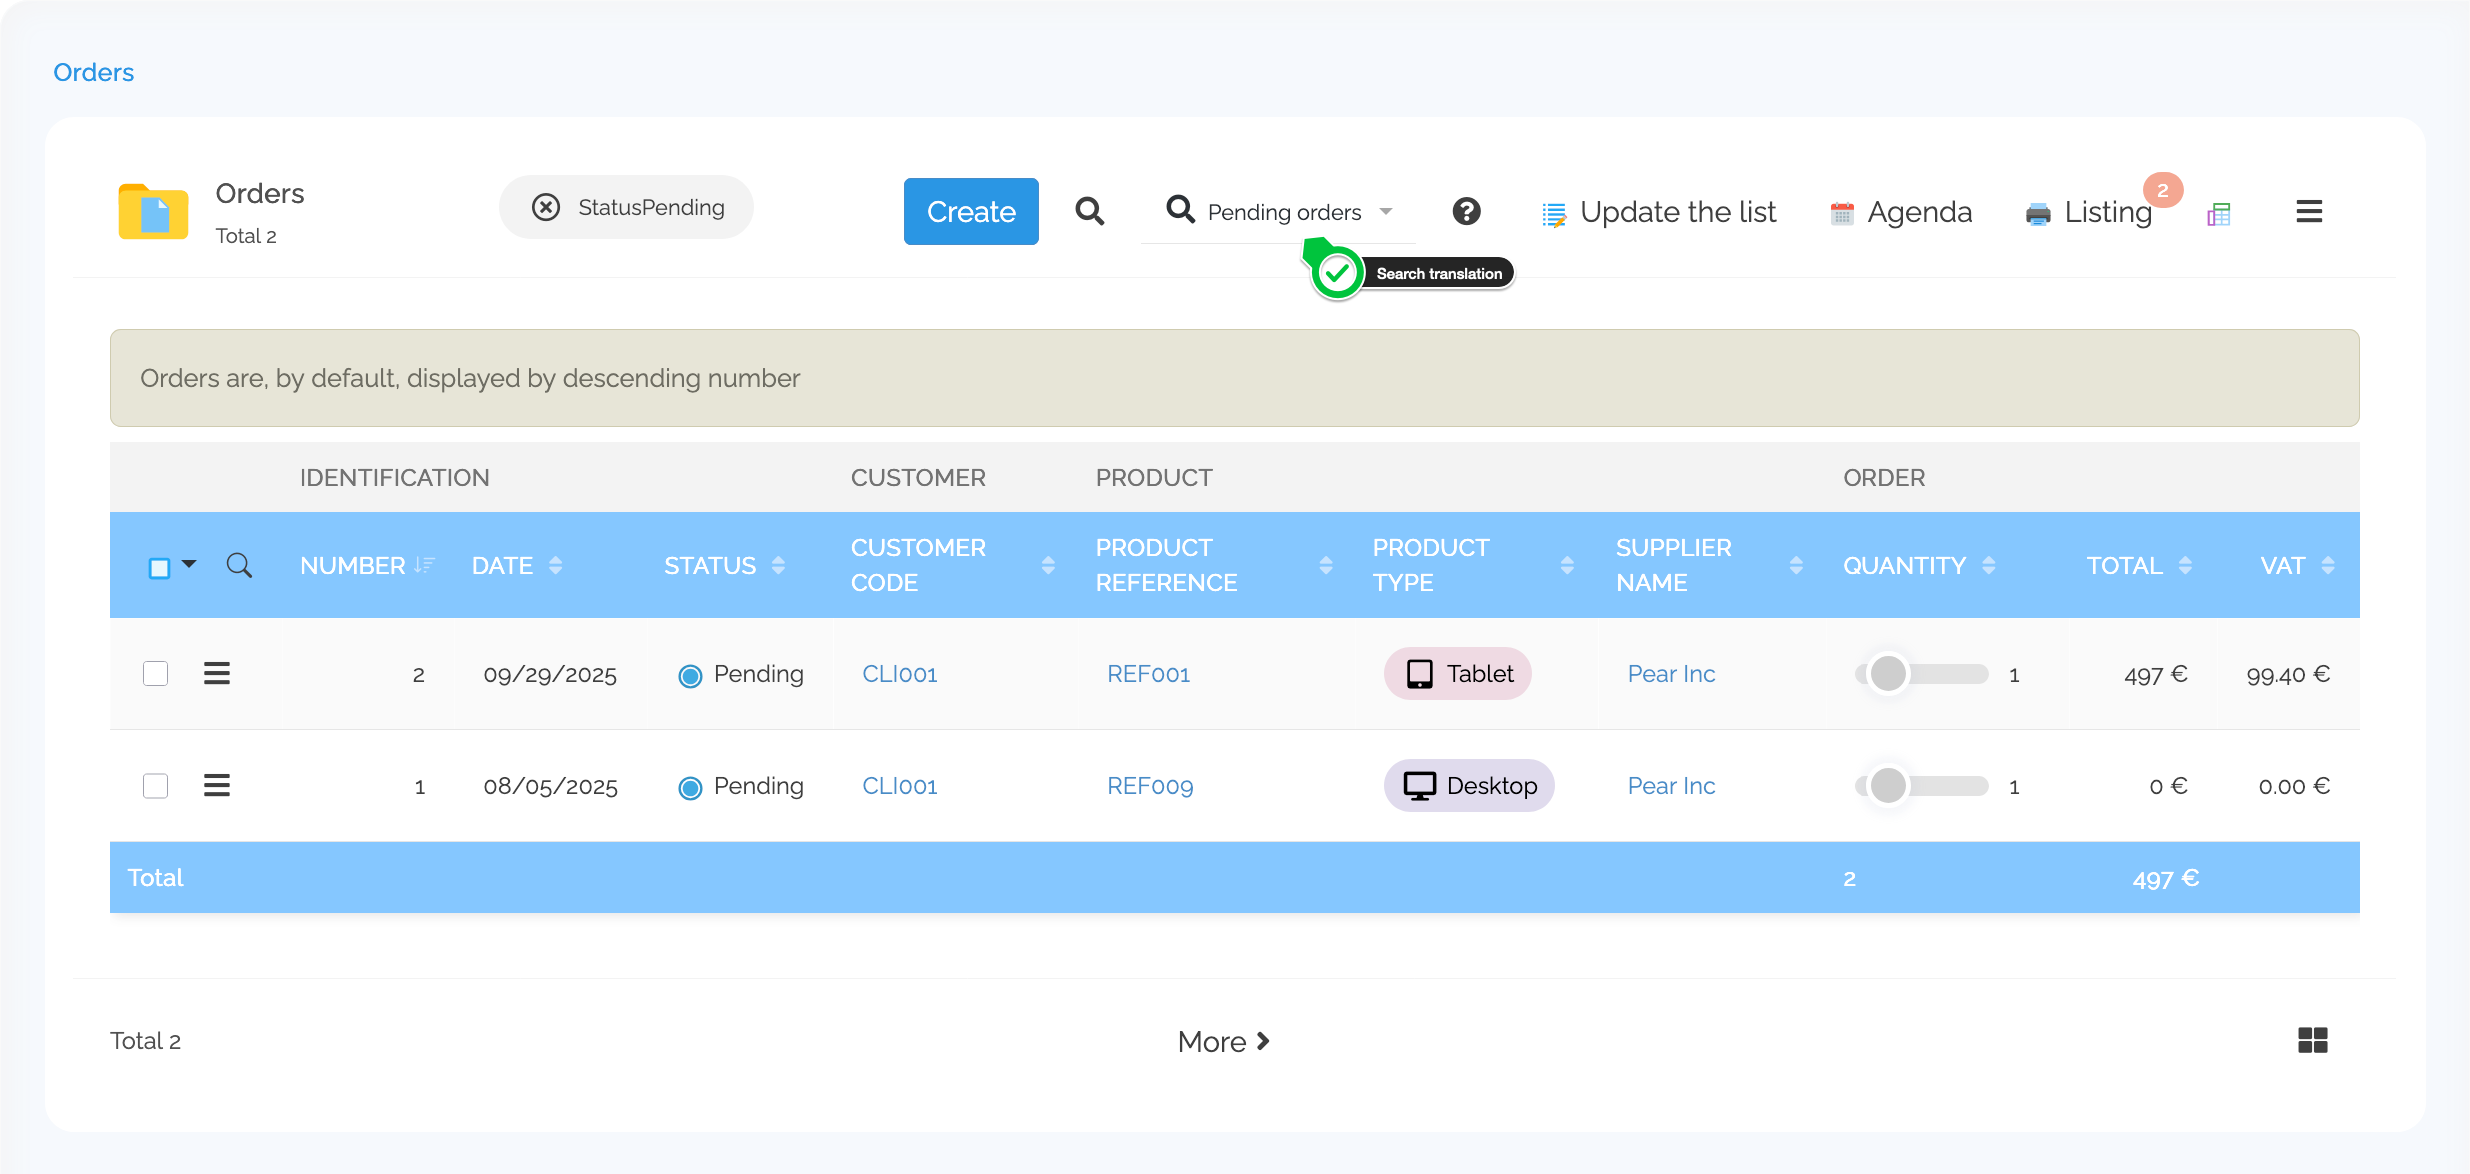This screenshot has width=2470, height=1174.
Task: Click the column search magnifier in header
Action: point(239,565)
